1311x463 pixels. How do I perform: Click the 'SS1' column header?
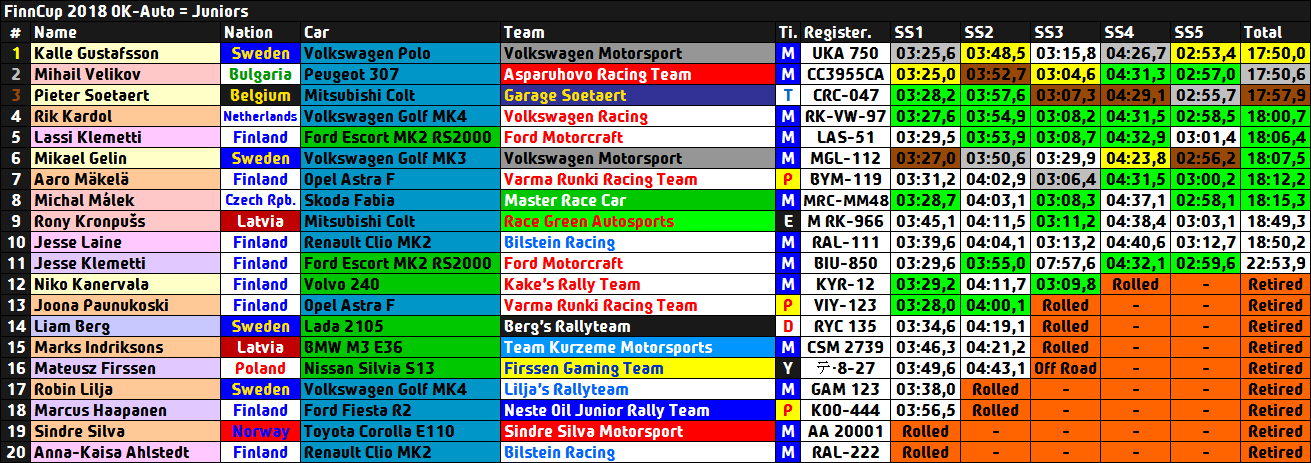pyautogui.click(x=925, y=32)
